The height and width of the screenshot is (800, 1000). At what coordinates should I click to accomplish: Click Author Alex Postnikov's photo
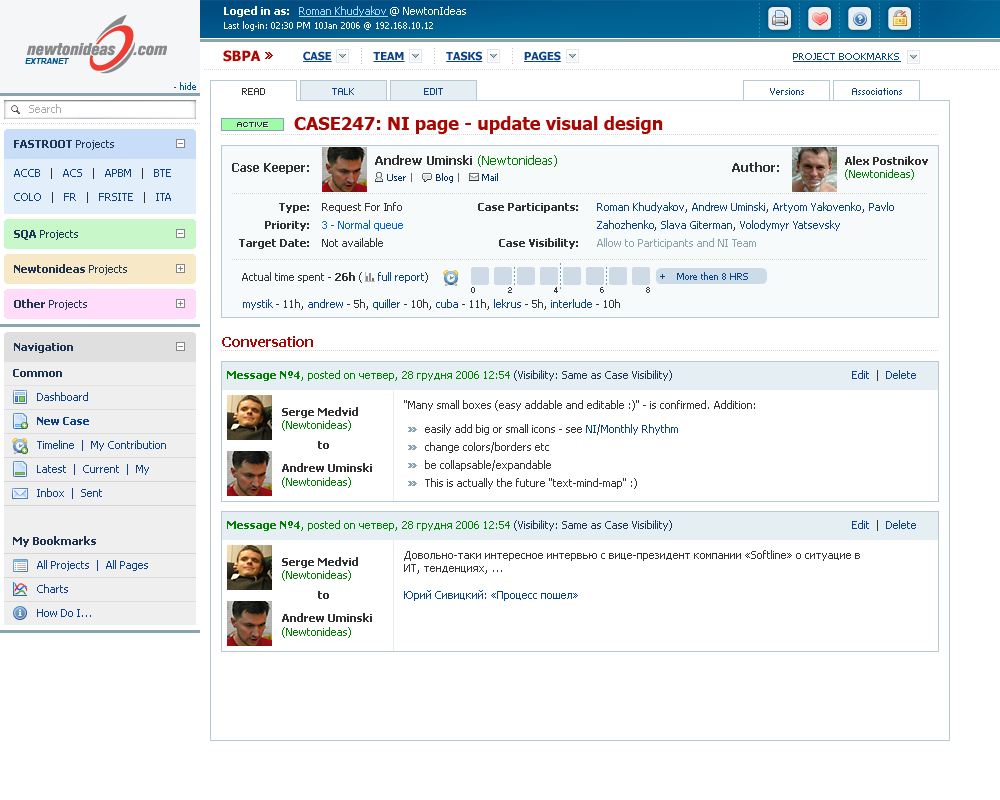pyautogui.click(x=814, y=169)
